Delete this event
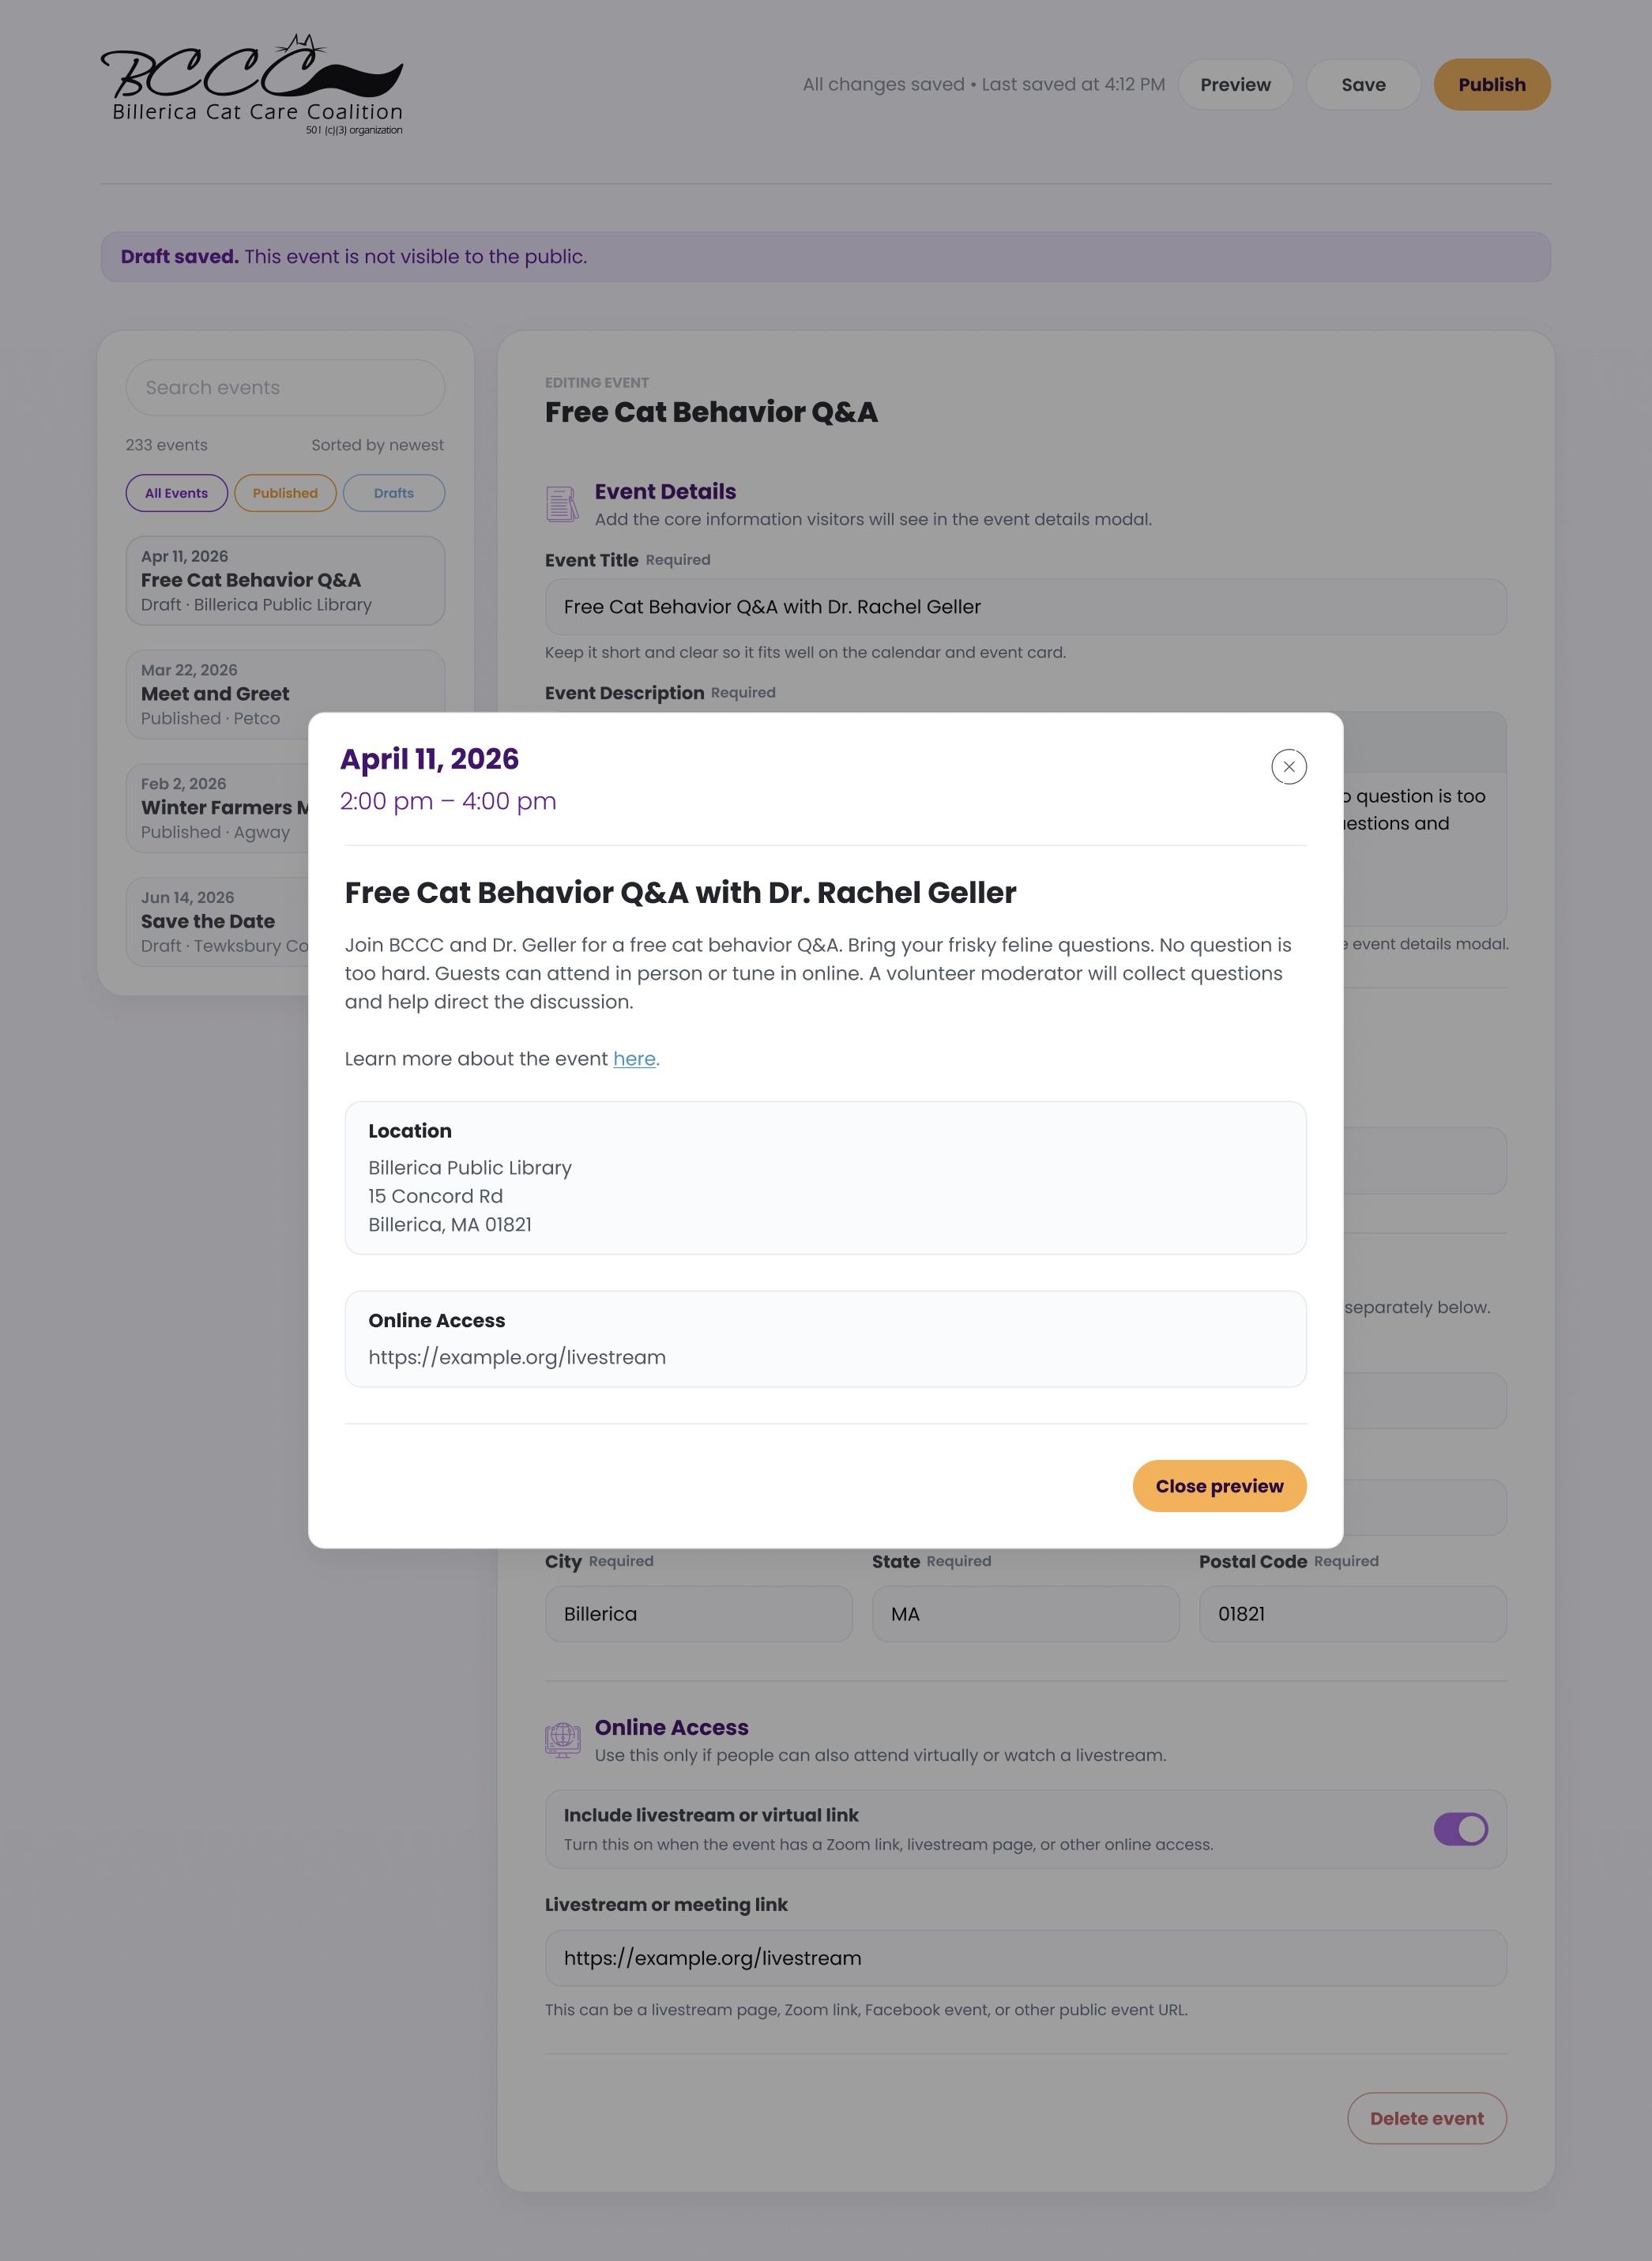Image resolution: width=1652 pixels, height=2261 pixels. pos(1426,2118)
